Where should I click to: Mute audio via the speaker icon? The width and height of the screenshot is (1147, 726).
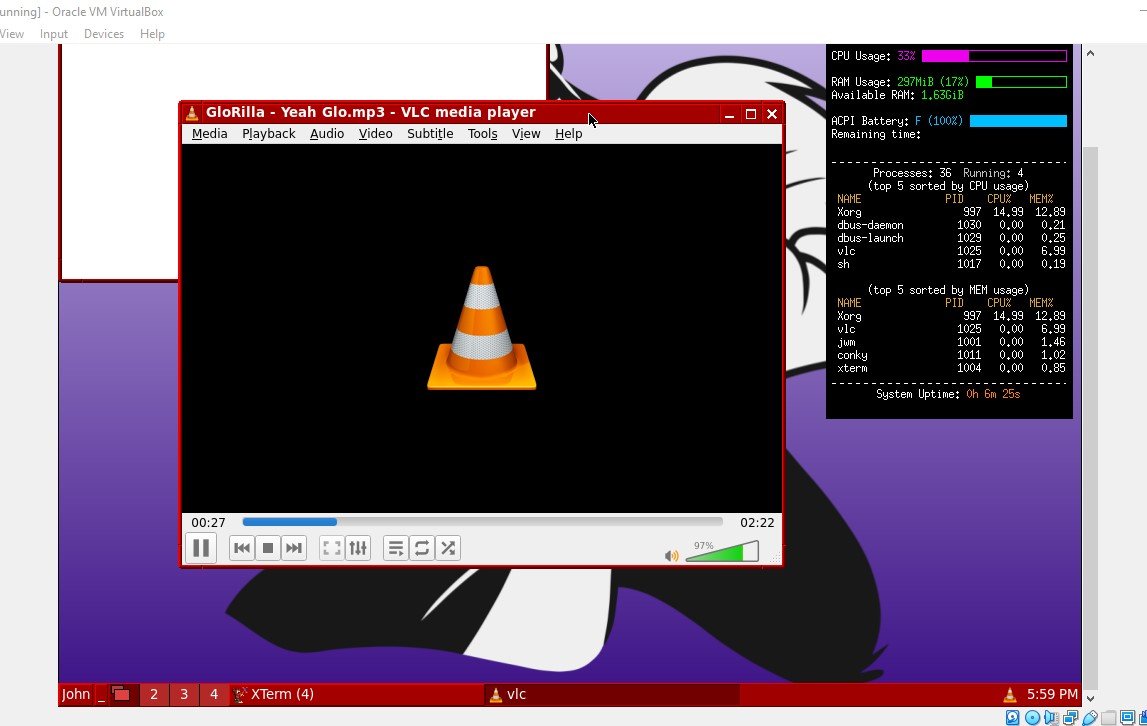click(x=671, y=555)
